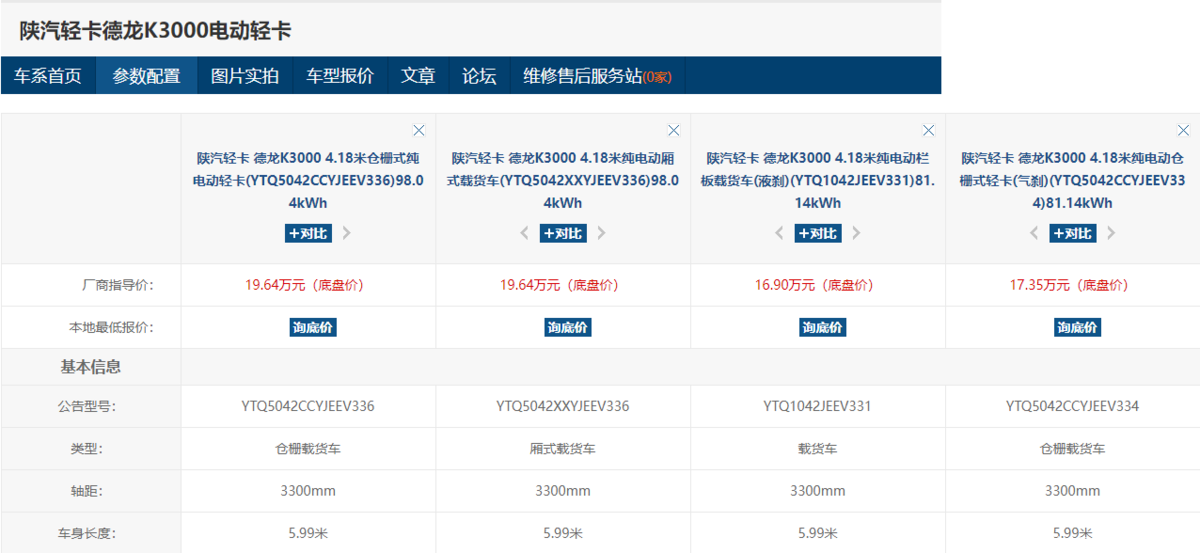Add YTQ1042JEEV331 model to 对比 comparison
The image size is (1200, 553).
[x=818, y=233]
